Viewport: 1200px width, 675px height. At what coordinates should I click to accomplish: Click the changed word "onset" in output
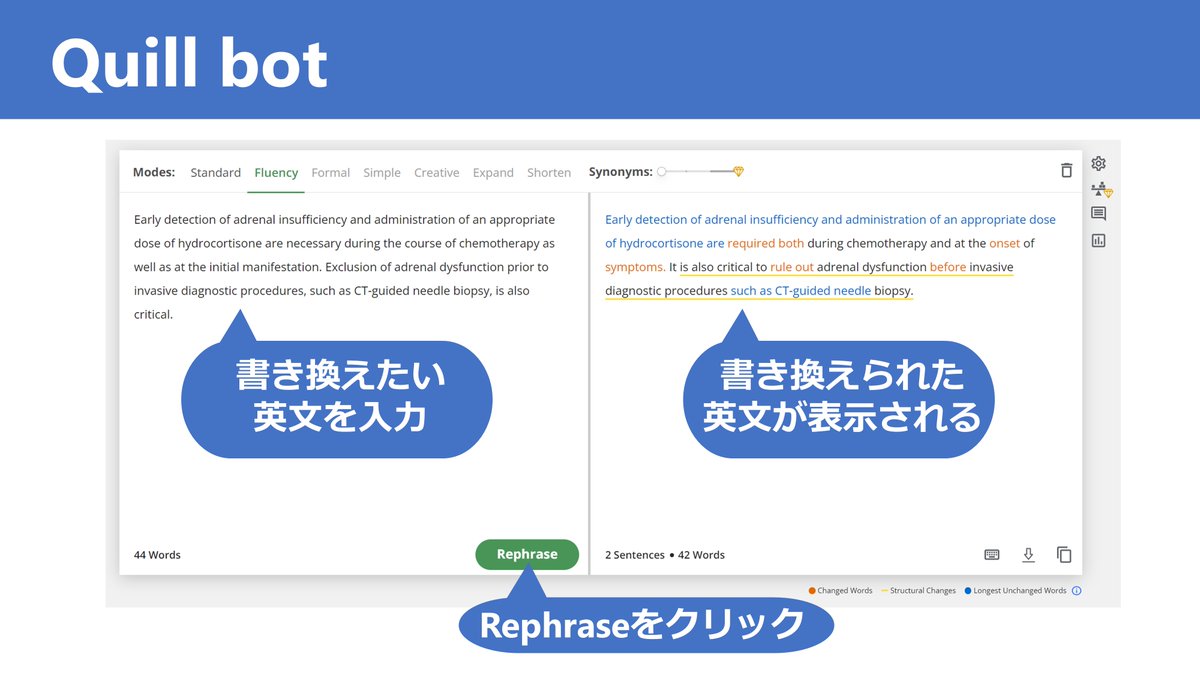pyautogui.click(x=1004, y=243)
